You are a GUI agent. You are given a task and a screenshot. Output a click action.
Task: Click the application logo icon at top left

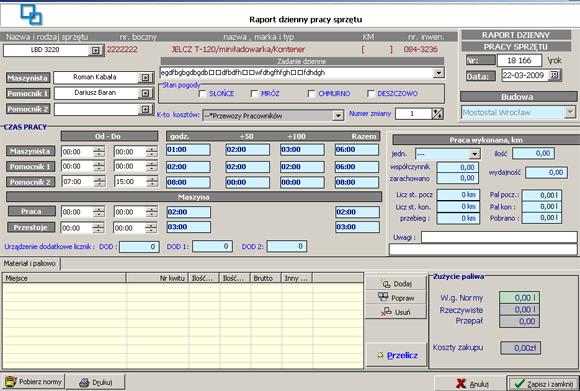pos(31,15)
